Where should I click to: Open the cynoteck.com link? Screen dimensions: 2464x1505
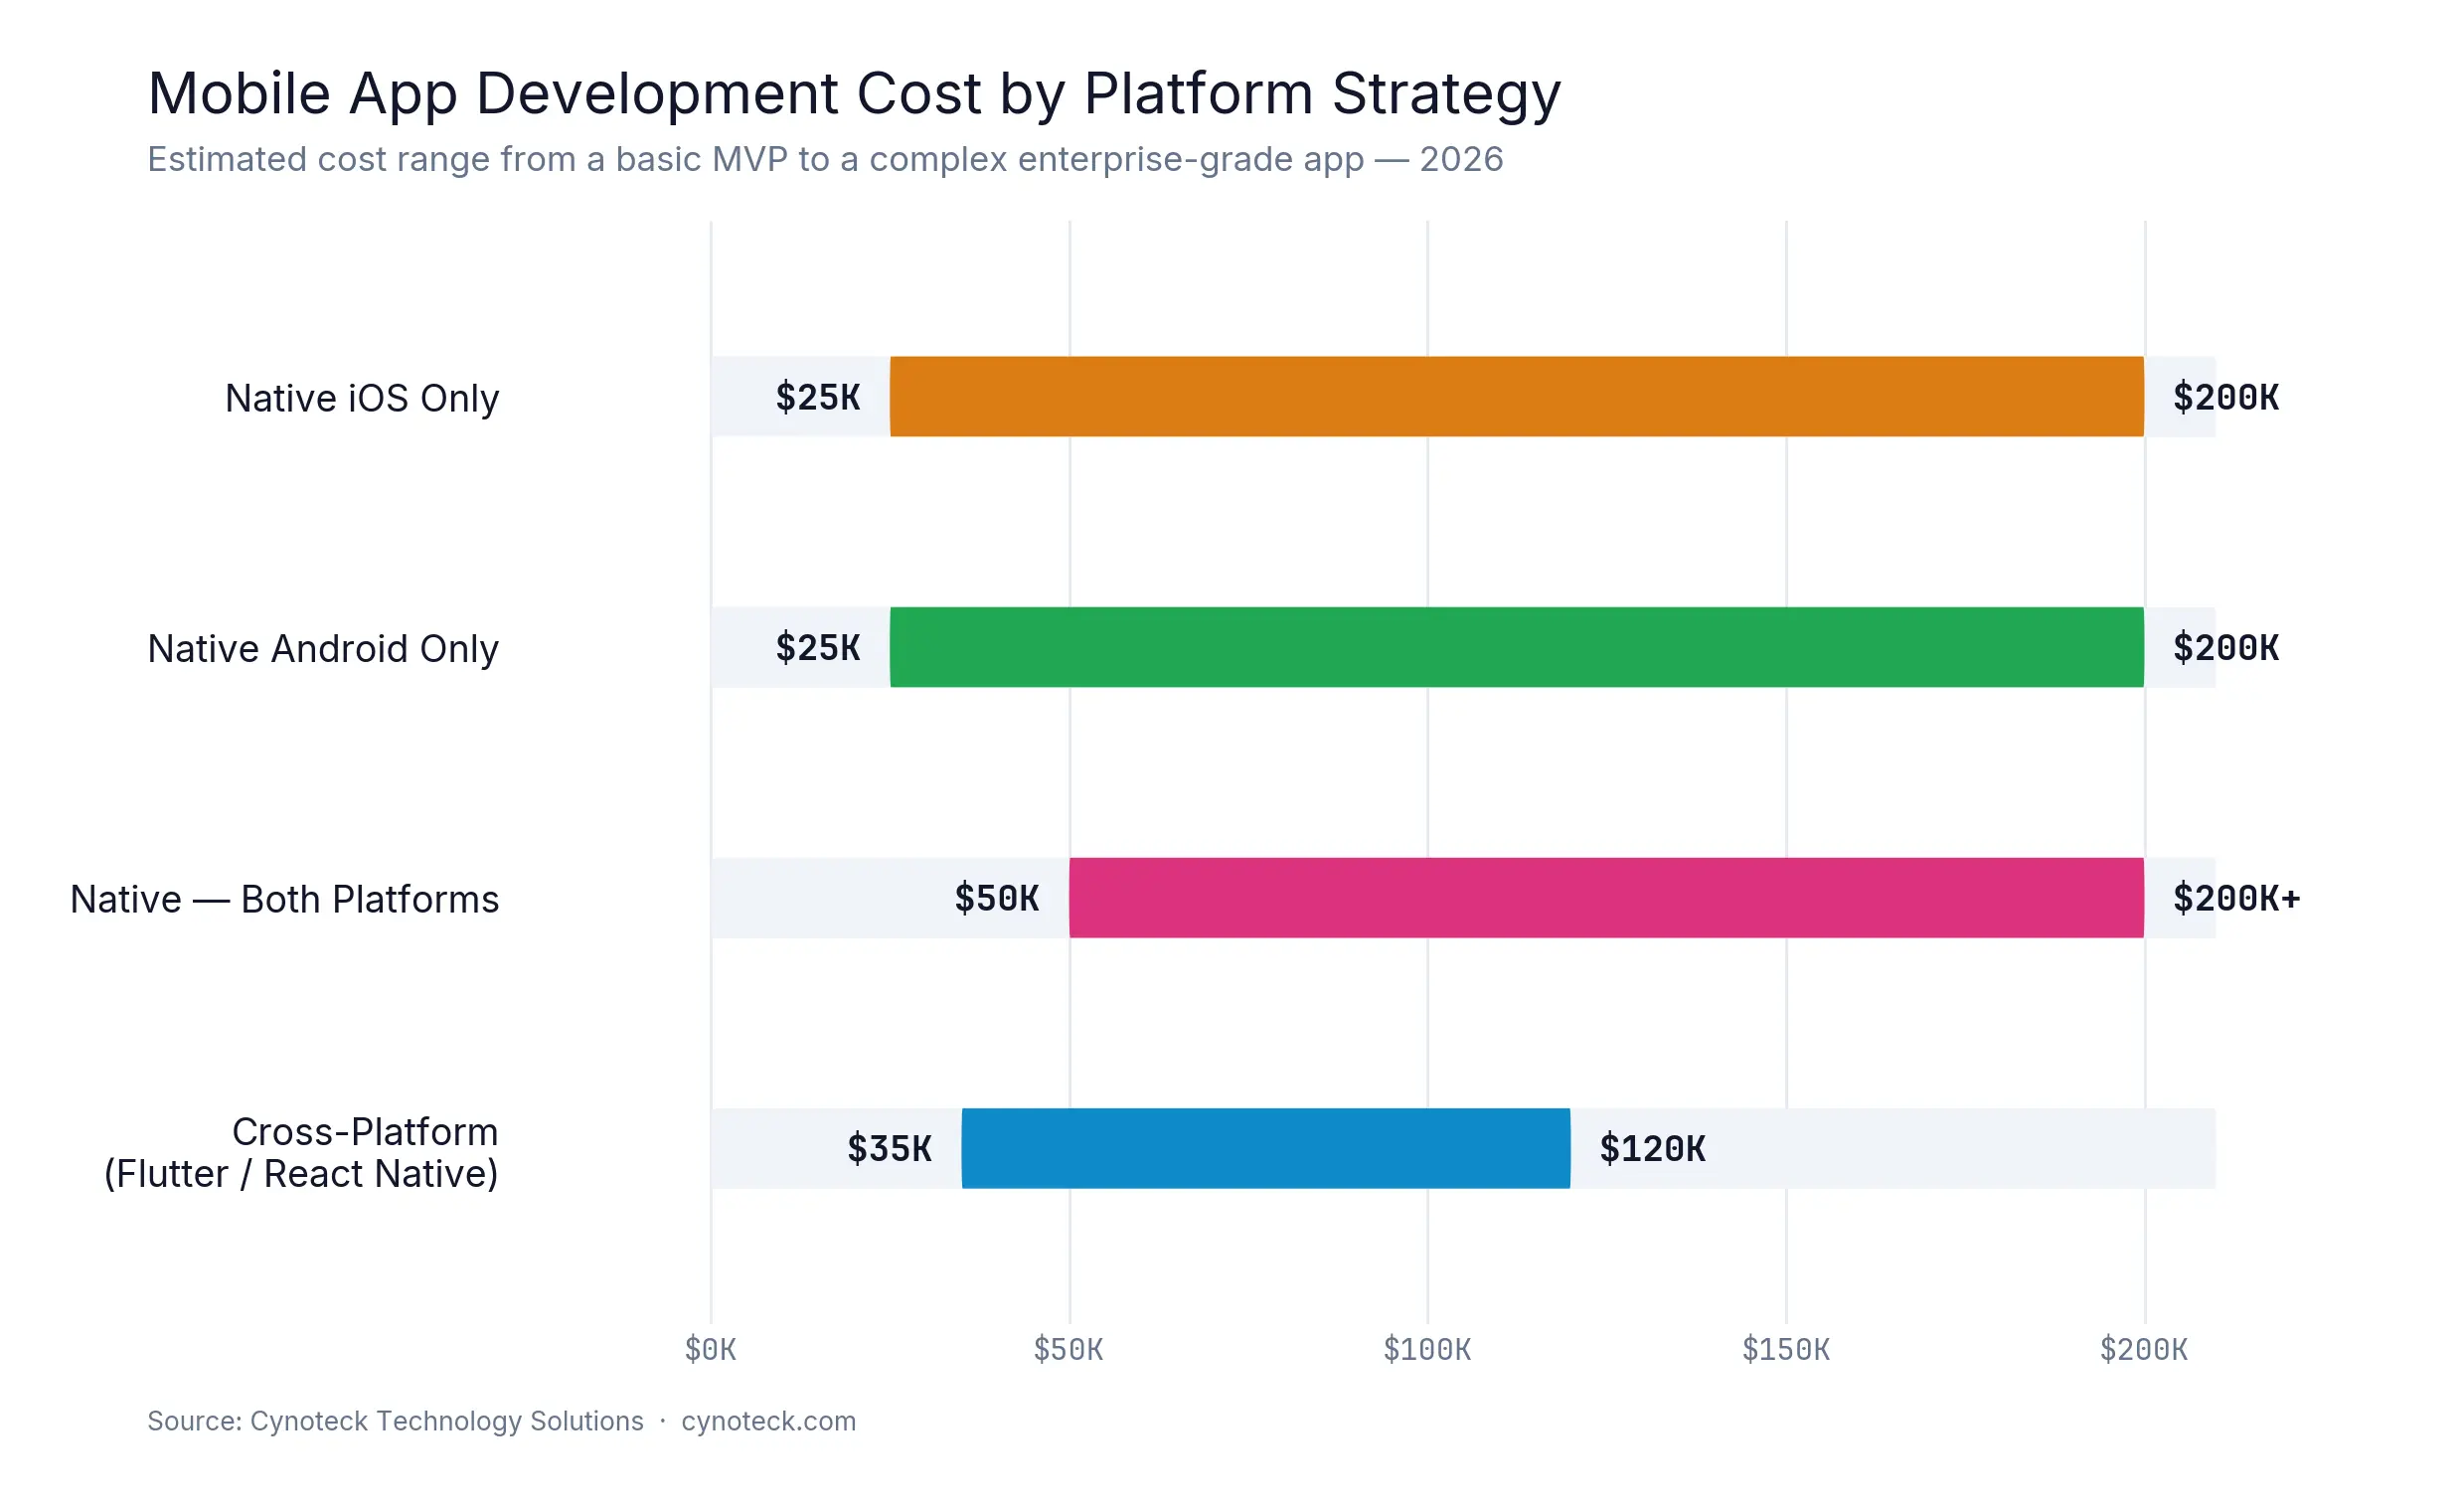click(768, 1421)
